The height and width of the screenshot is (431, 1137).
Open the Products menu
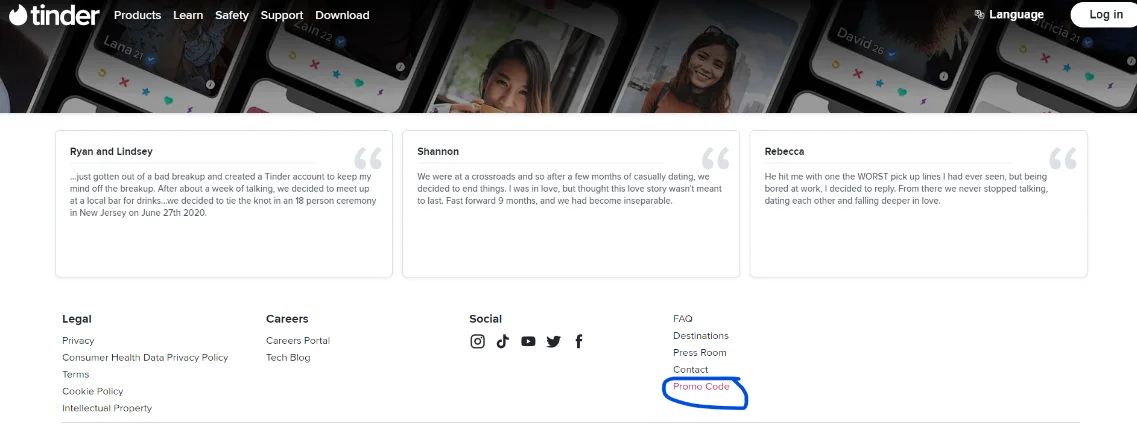(138, 15)
